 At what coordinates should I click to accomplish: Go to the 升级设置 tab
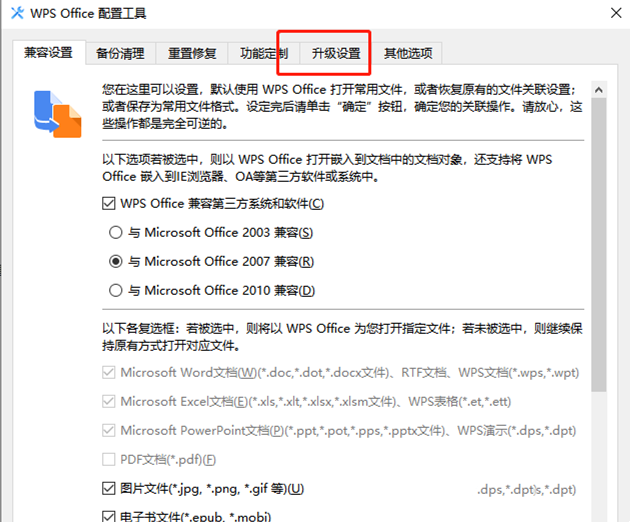(x=336, y=53)
